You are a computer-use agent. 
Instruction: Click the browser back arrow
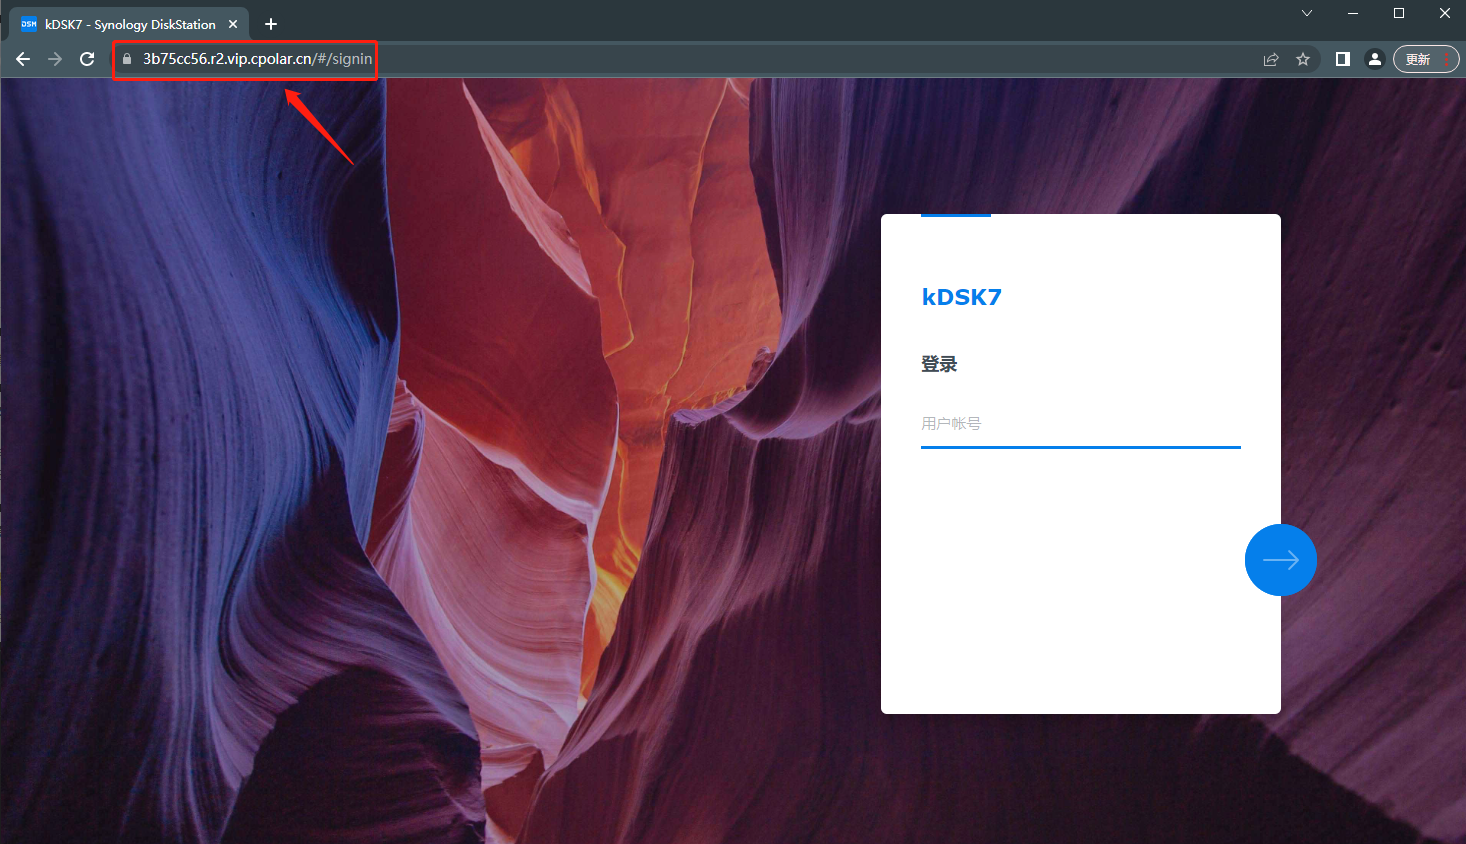click(23, 59)
